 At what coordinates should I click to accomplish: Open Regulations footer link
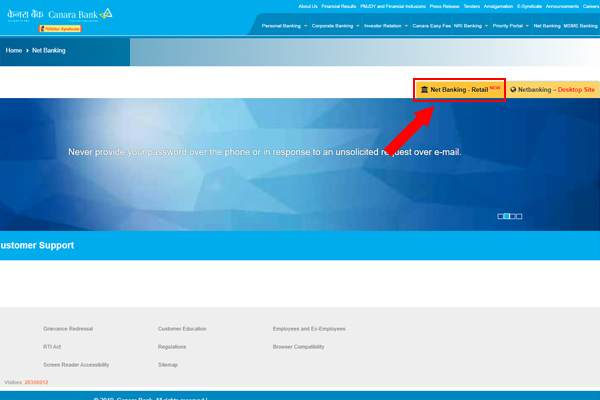[172, 347]
